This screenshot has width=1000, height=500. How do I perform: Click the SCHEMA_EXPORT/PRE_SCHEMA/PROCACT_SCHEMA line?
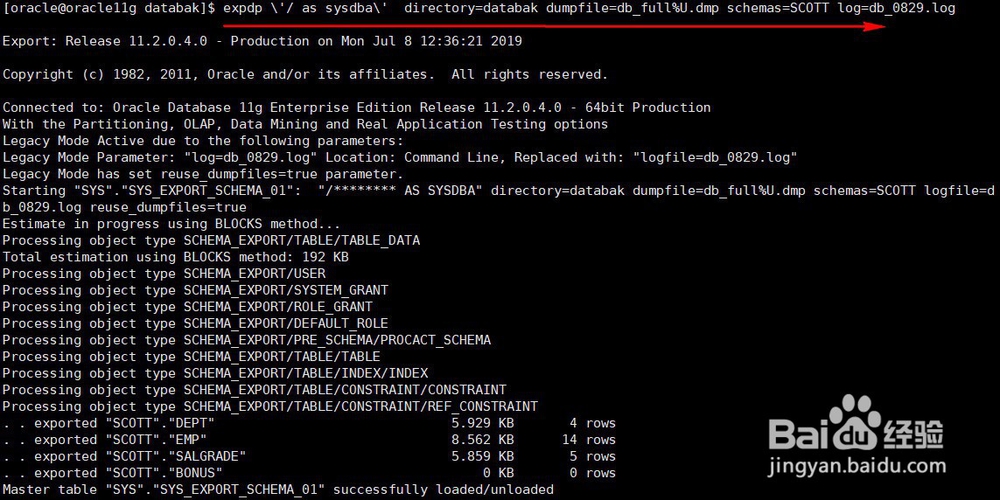[x=247, y=340]
